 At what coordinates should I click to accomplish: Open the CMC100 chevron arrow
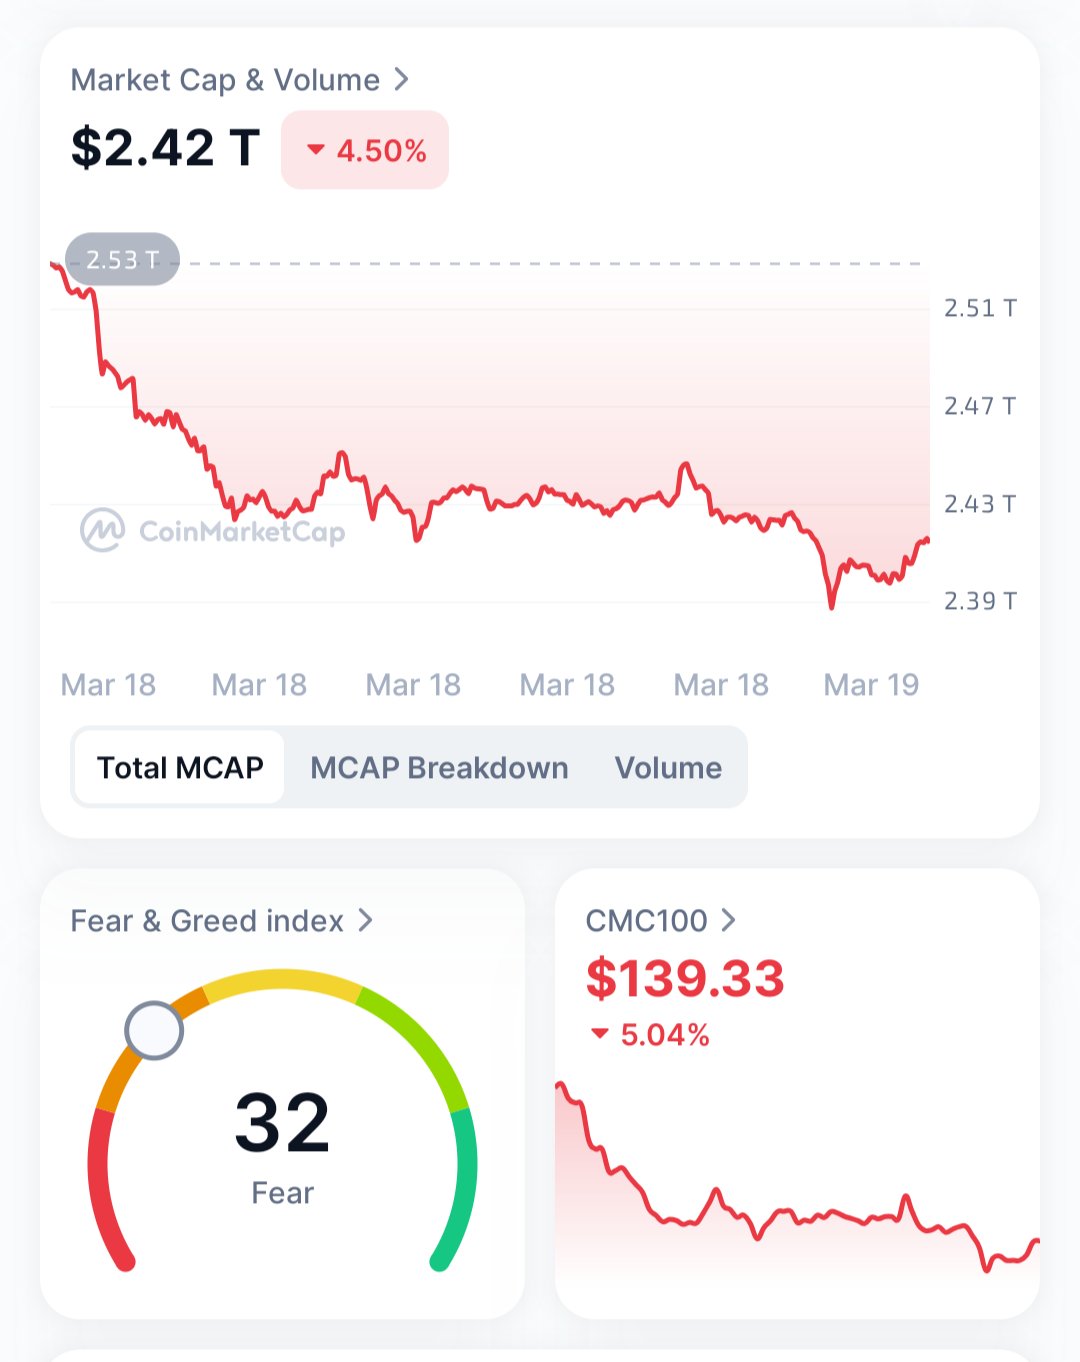tap(729, 920)
